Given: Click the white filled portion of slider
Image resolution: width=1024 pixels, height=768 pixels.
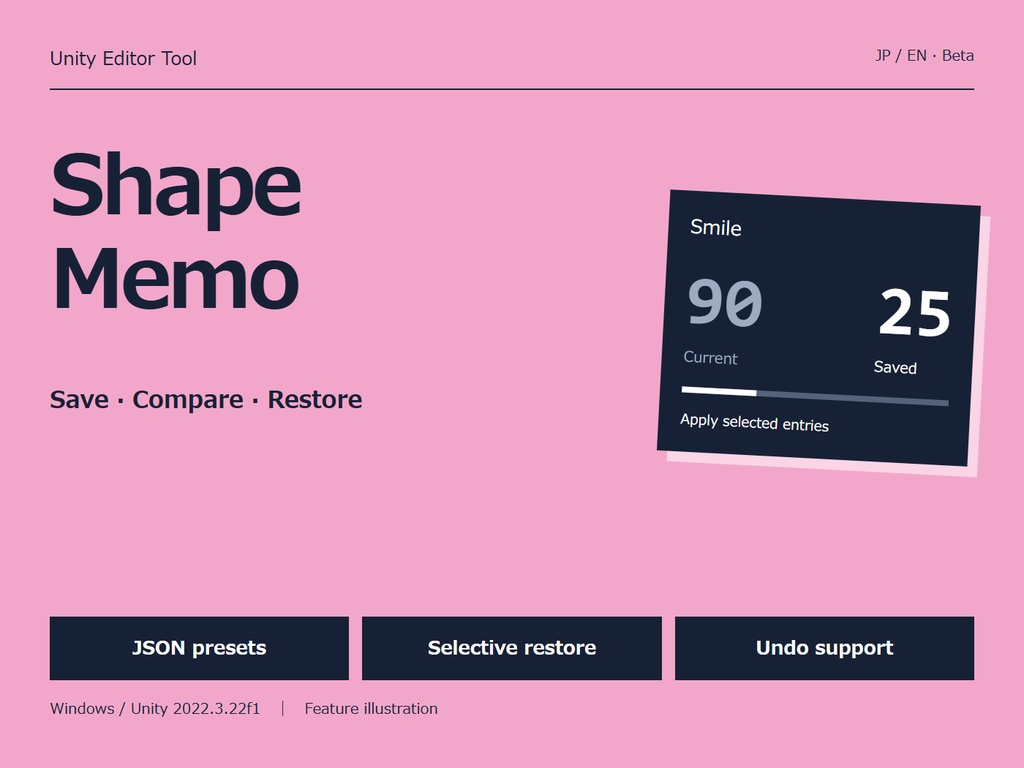Looking at the screenshot, I should pos(719,391).
